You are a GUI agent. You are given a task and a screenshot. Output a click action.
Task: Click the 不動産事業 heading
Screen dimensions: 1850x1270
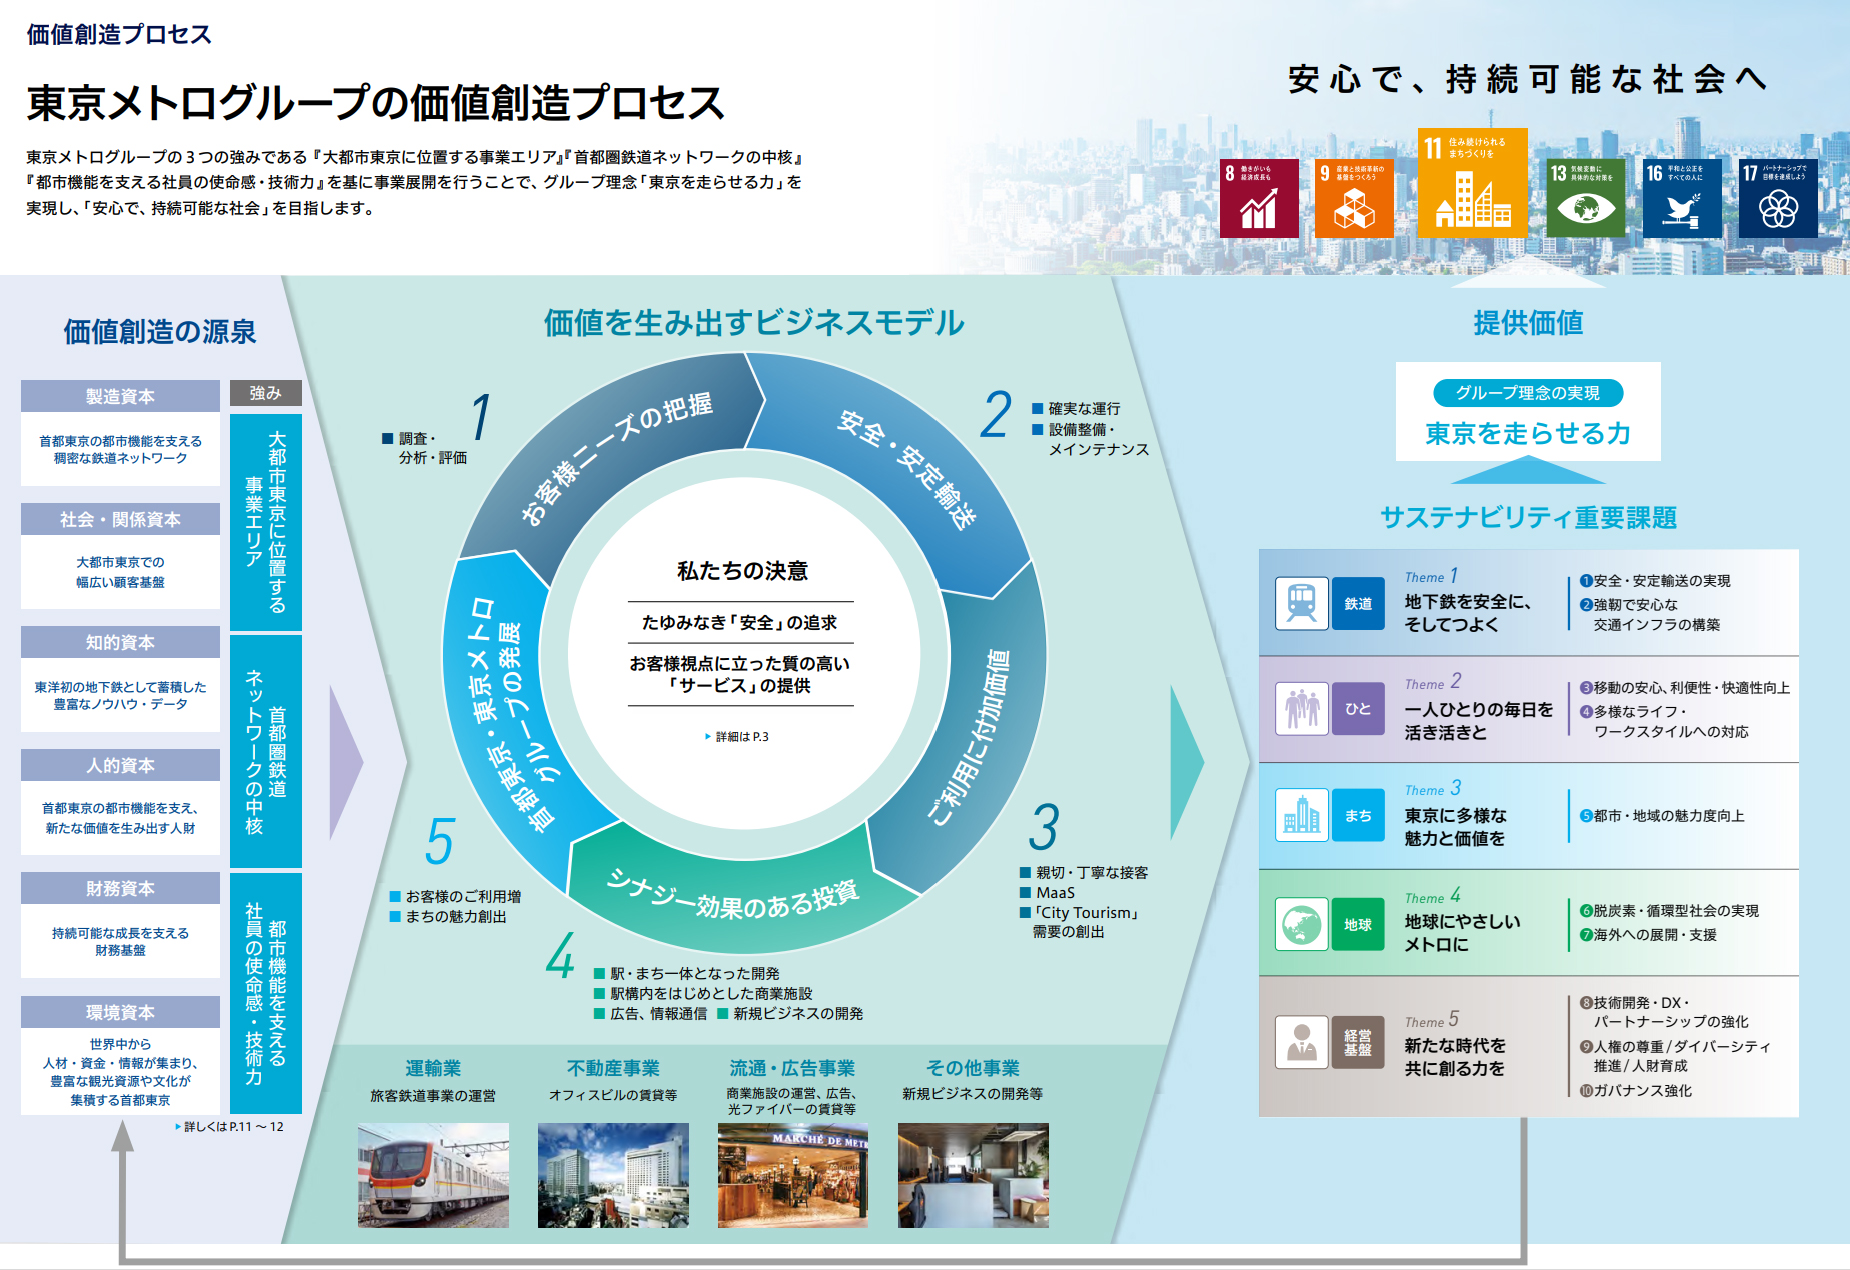pos(613,1068)
